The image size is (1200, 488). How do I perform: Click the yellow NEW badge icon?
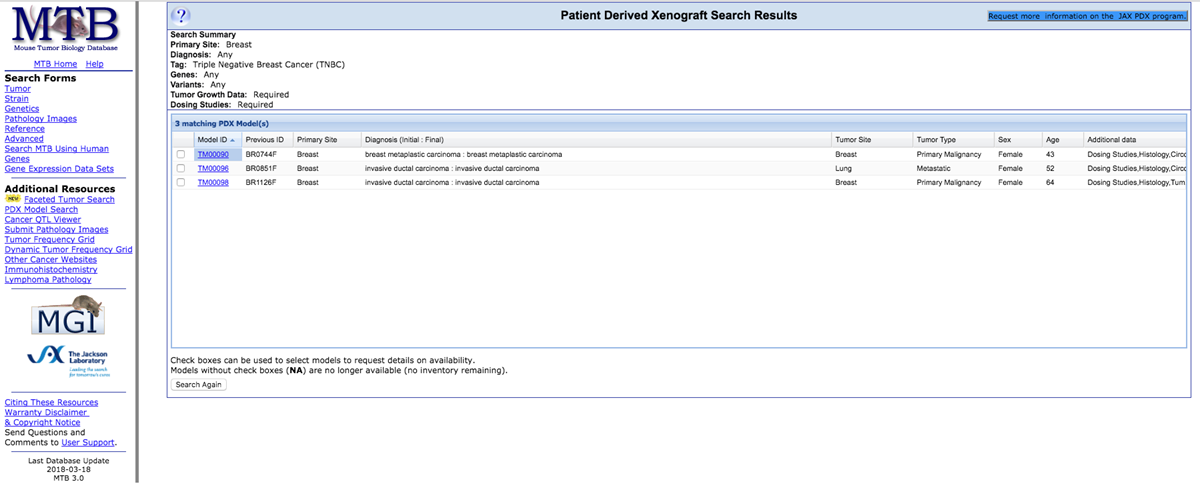(x=13, y=200)
